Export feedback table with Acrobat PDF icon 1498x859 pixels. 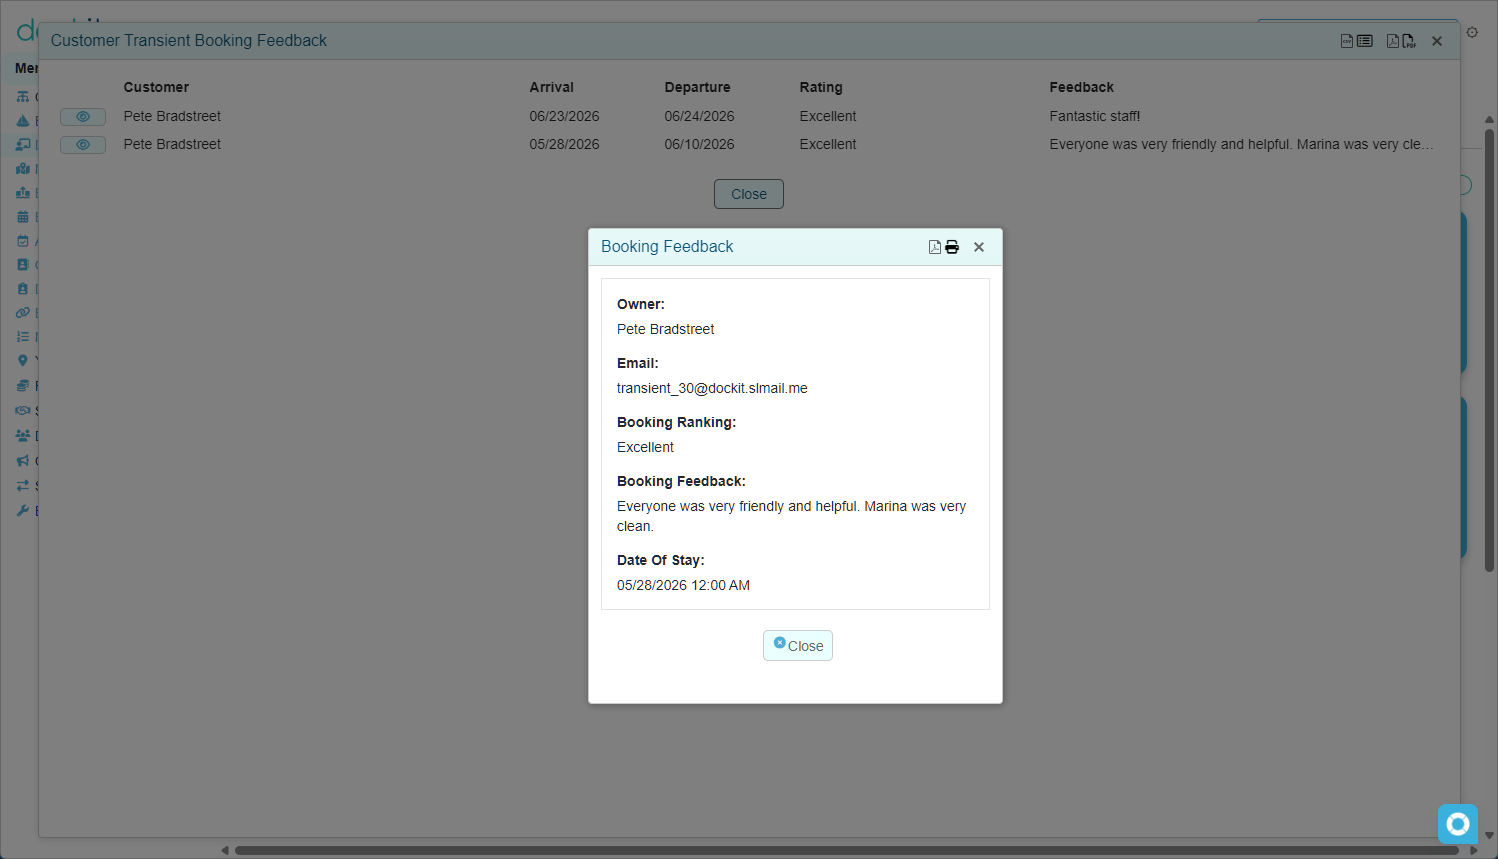click(1392, 41)
